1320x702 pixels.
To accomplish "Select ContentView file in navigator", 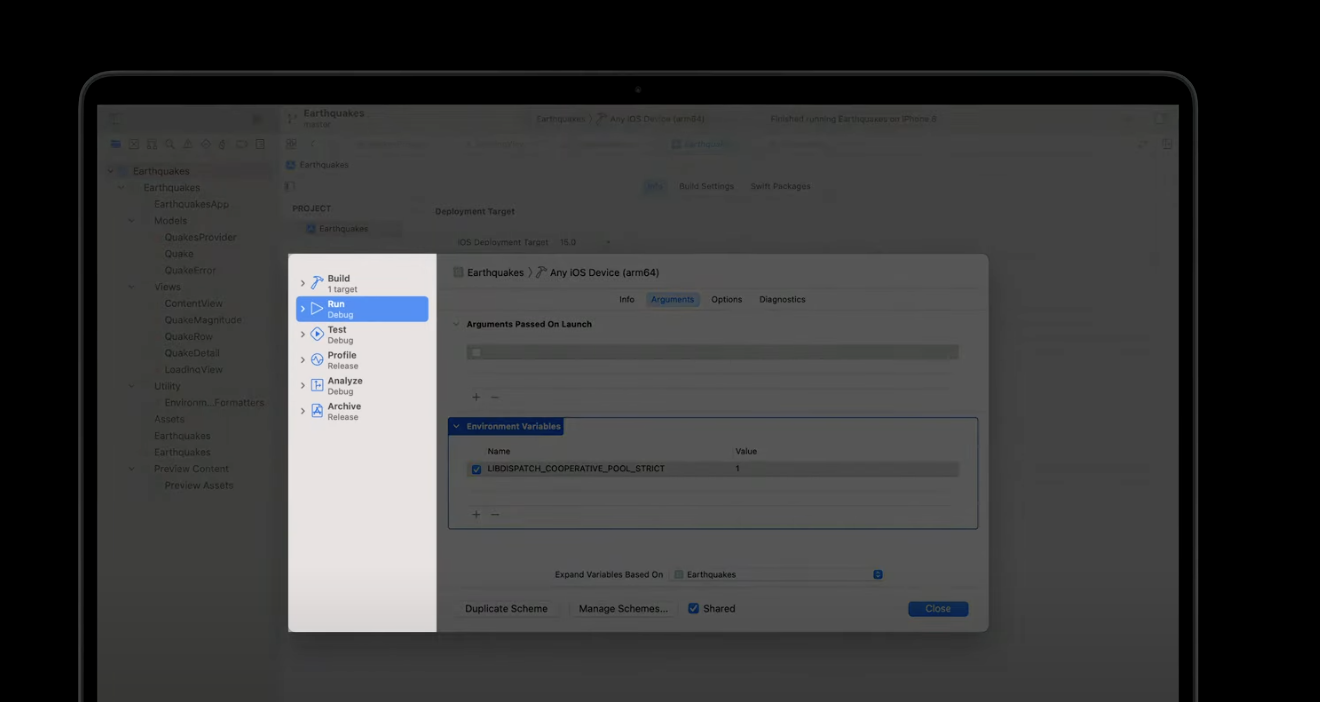I will coord(193,303).
